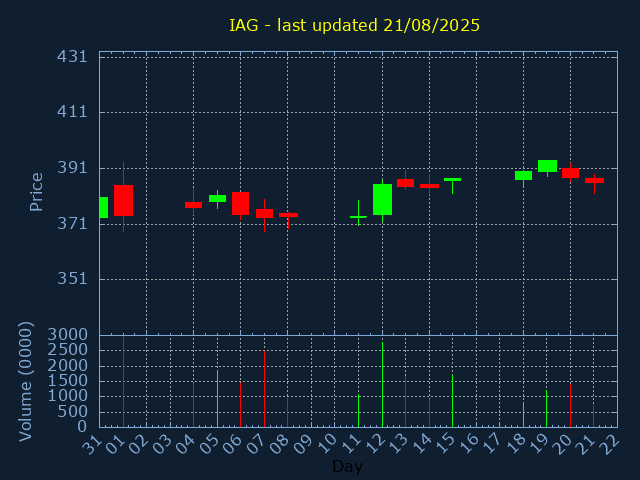Select the 1000 volume axis label

coord(68,396)
